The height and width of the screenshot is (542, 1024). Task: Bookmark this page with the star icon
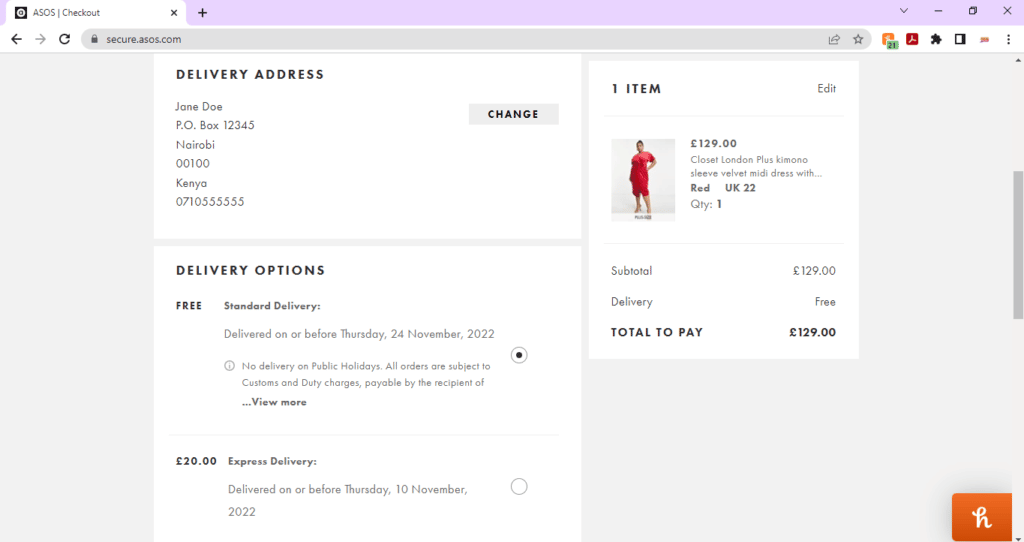click(x=858, y=39)
